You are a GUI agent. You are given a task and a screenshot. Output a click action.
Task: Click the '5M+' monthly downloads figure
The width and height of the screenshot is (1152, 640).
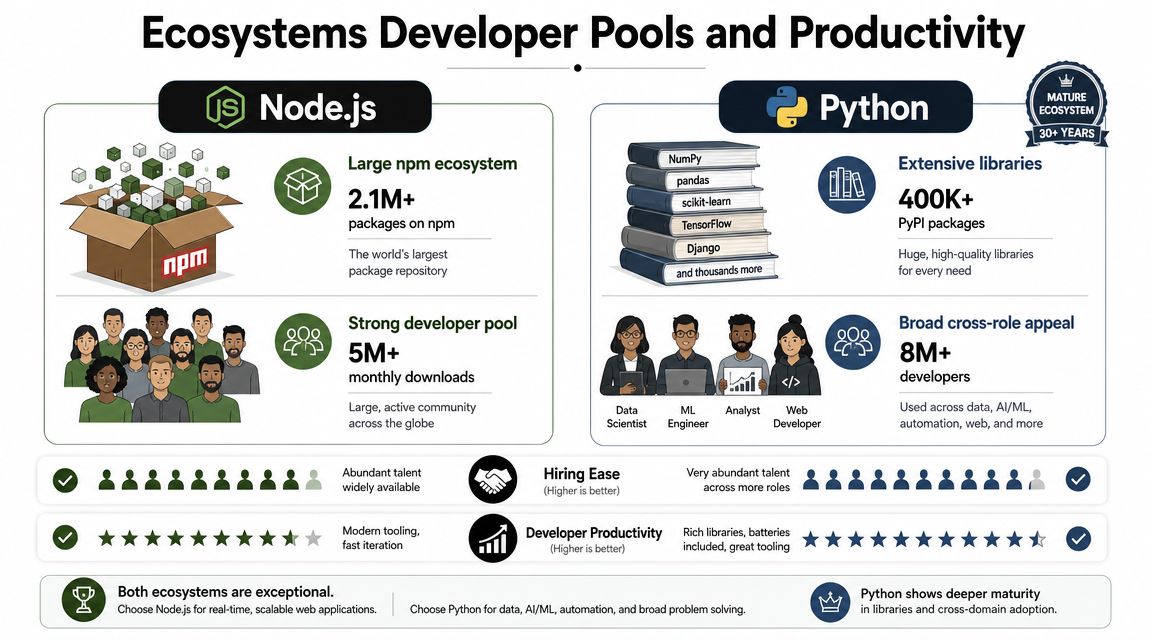click(x=373, y=353)
